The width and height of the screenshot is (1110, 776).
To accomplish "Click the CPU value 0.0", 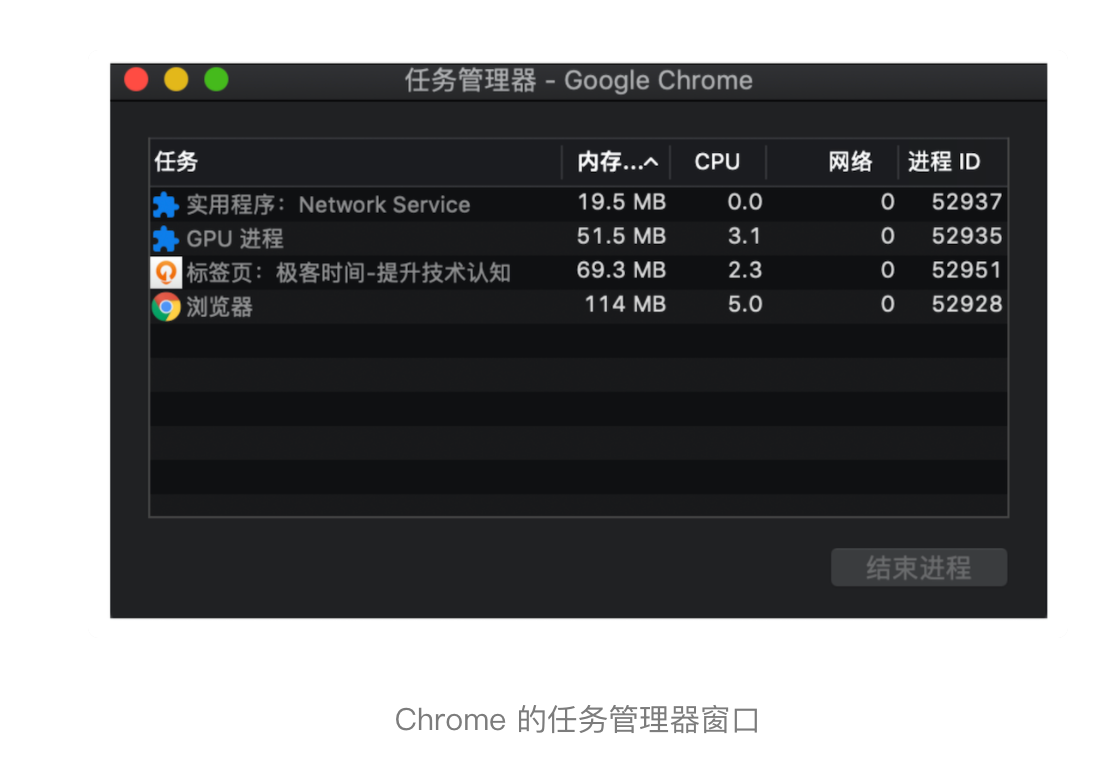I will point(745,202).
